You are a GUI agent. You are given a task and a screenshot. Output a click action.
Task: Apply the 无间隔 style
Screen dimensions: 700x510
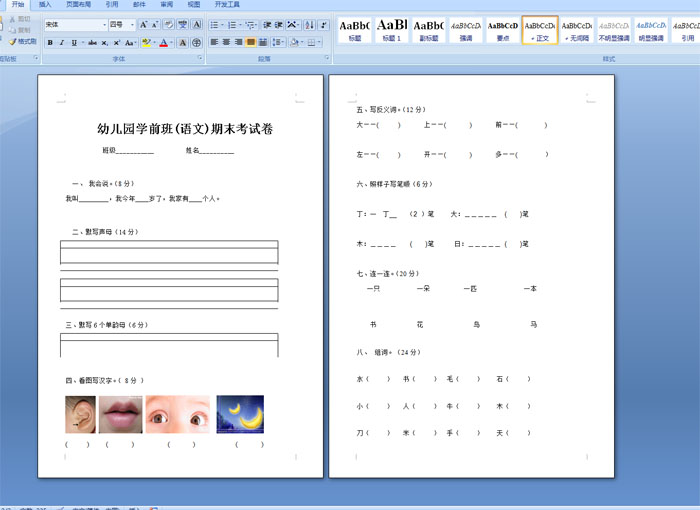point(577,30)
